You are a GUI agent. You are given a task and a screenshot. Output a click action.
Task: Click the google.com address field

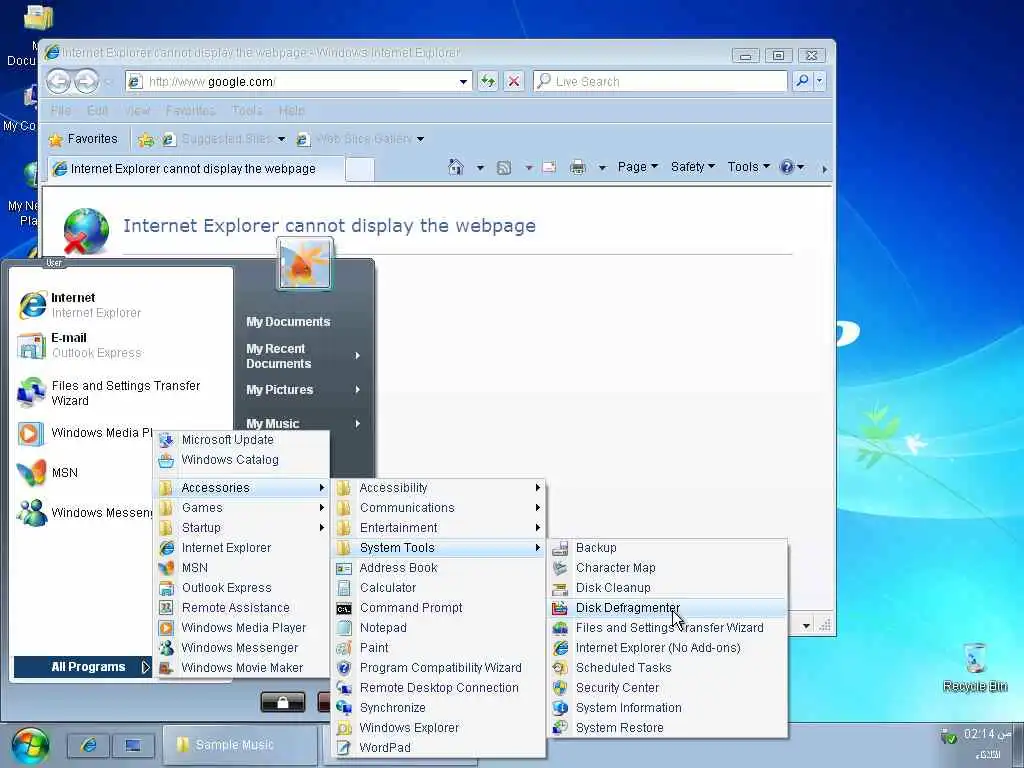point(297,81)
